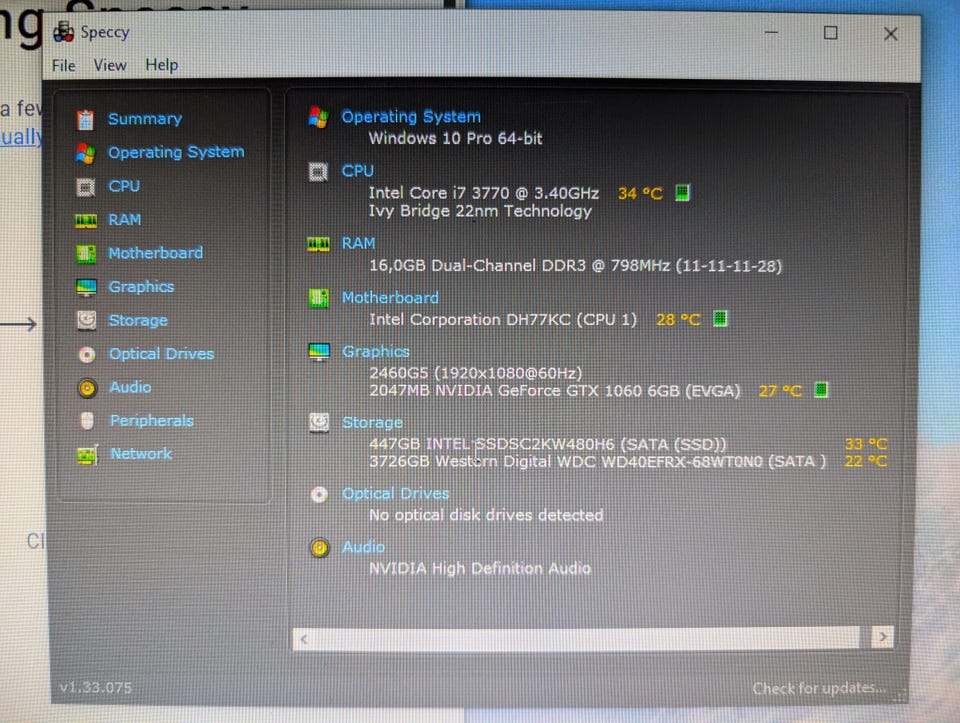This screenshot has height=723, width=960.
Task: Open the Optical Drives heading link in summary
Action: click(x=396, y=493)
